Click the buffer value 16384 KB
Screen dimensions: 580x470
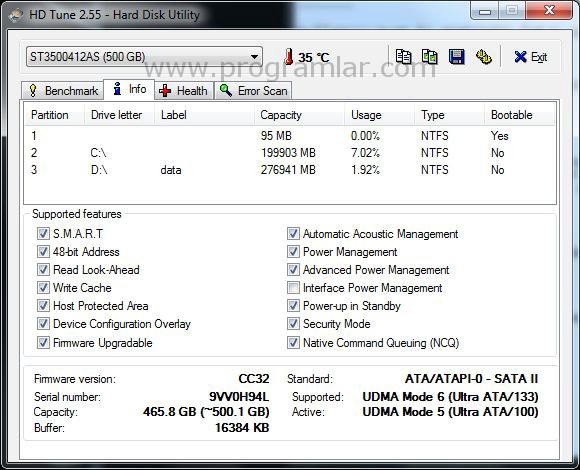242,428
